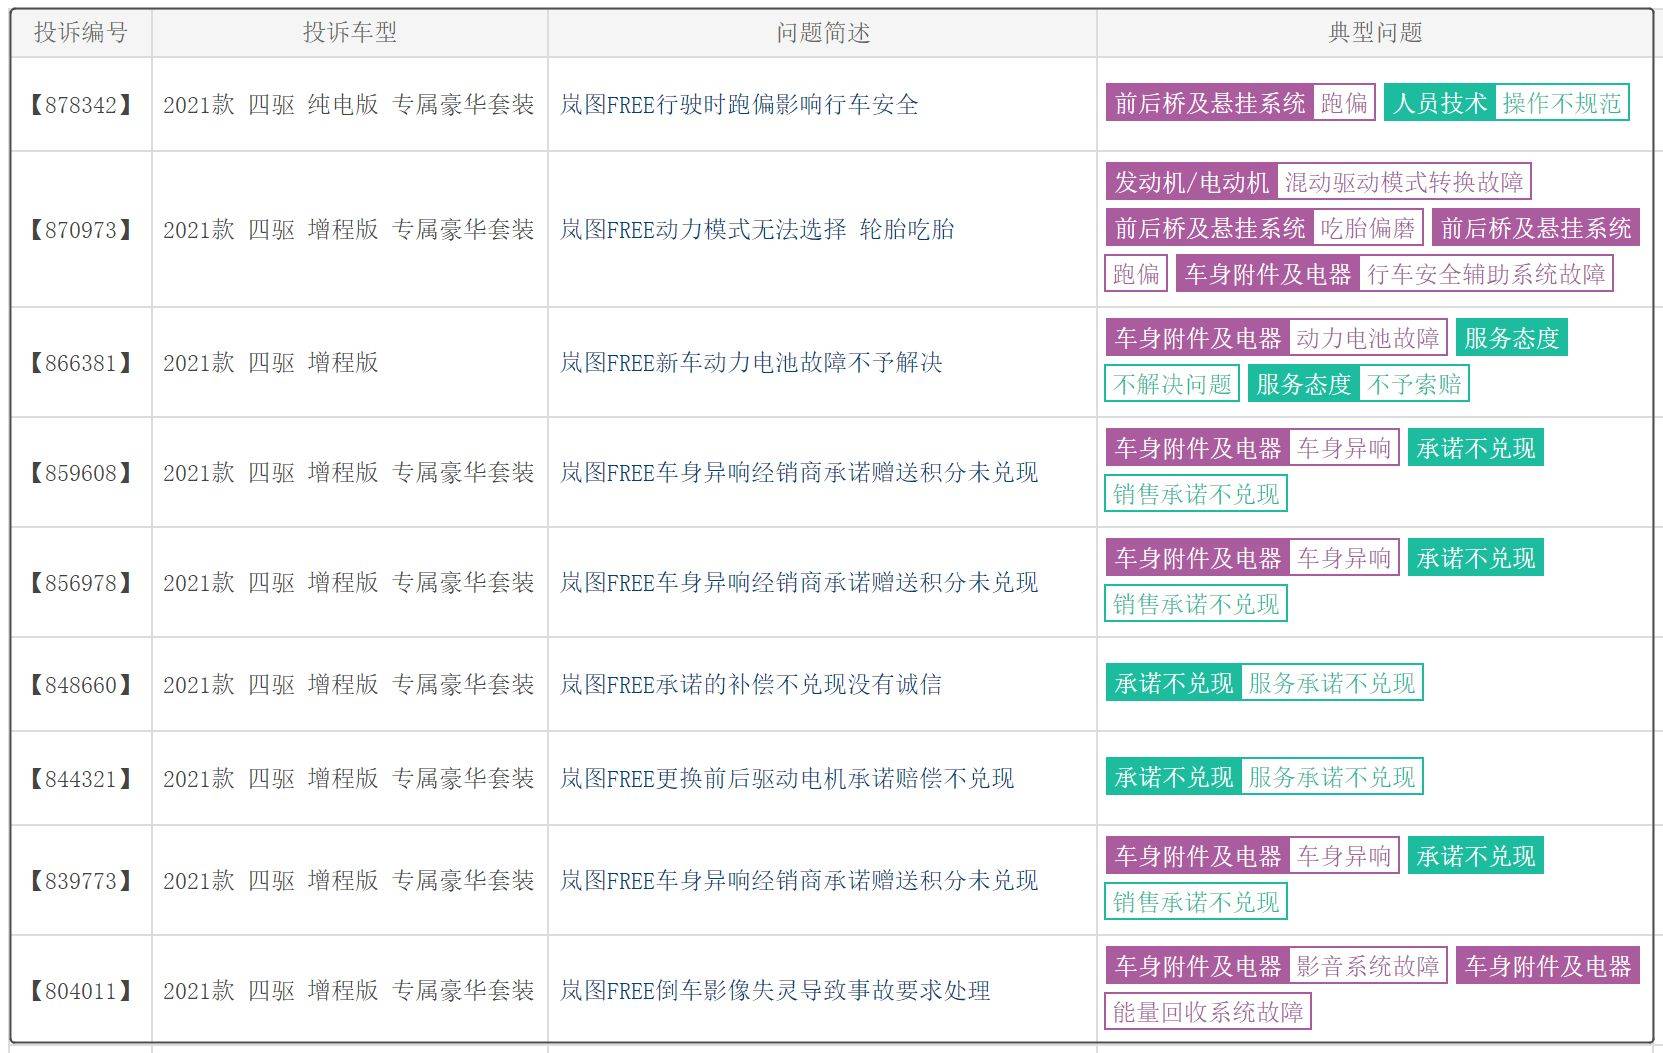Viewport: 1663px width, 1053px height.
Task: Select complaint number 【878342】
Action: pos(81,104)
